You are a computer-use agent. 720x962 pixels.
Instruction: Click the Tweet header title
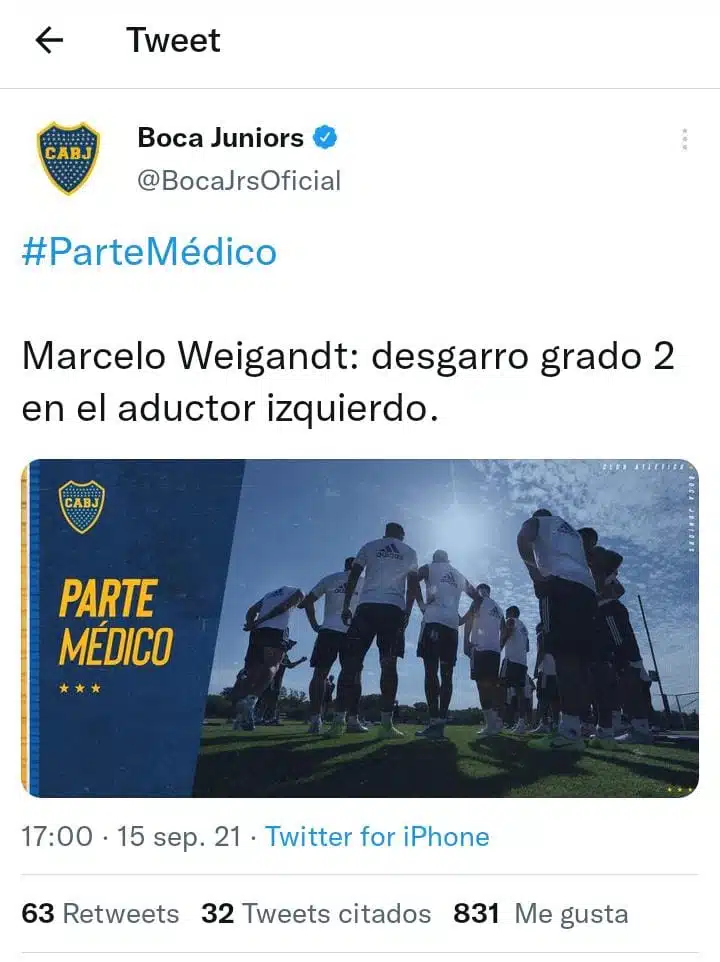173,40
